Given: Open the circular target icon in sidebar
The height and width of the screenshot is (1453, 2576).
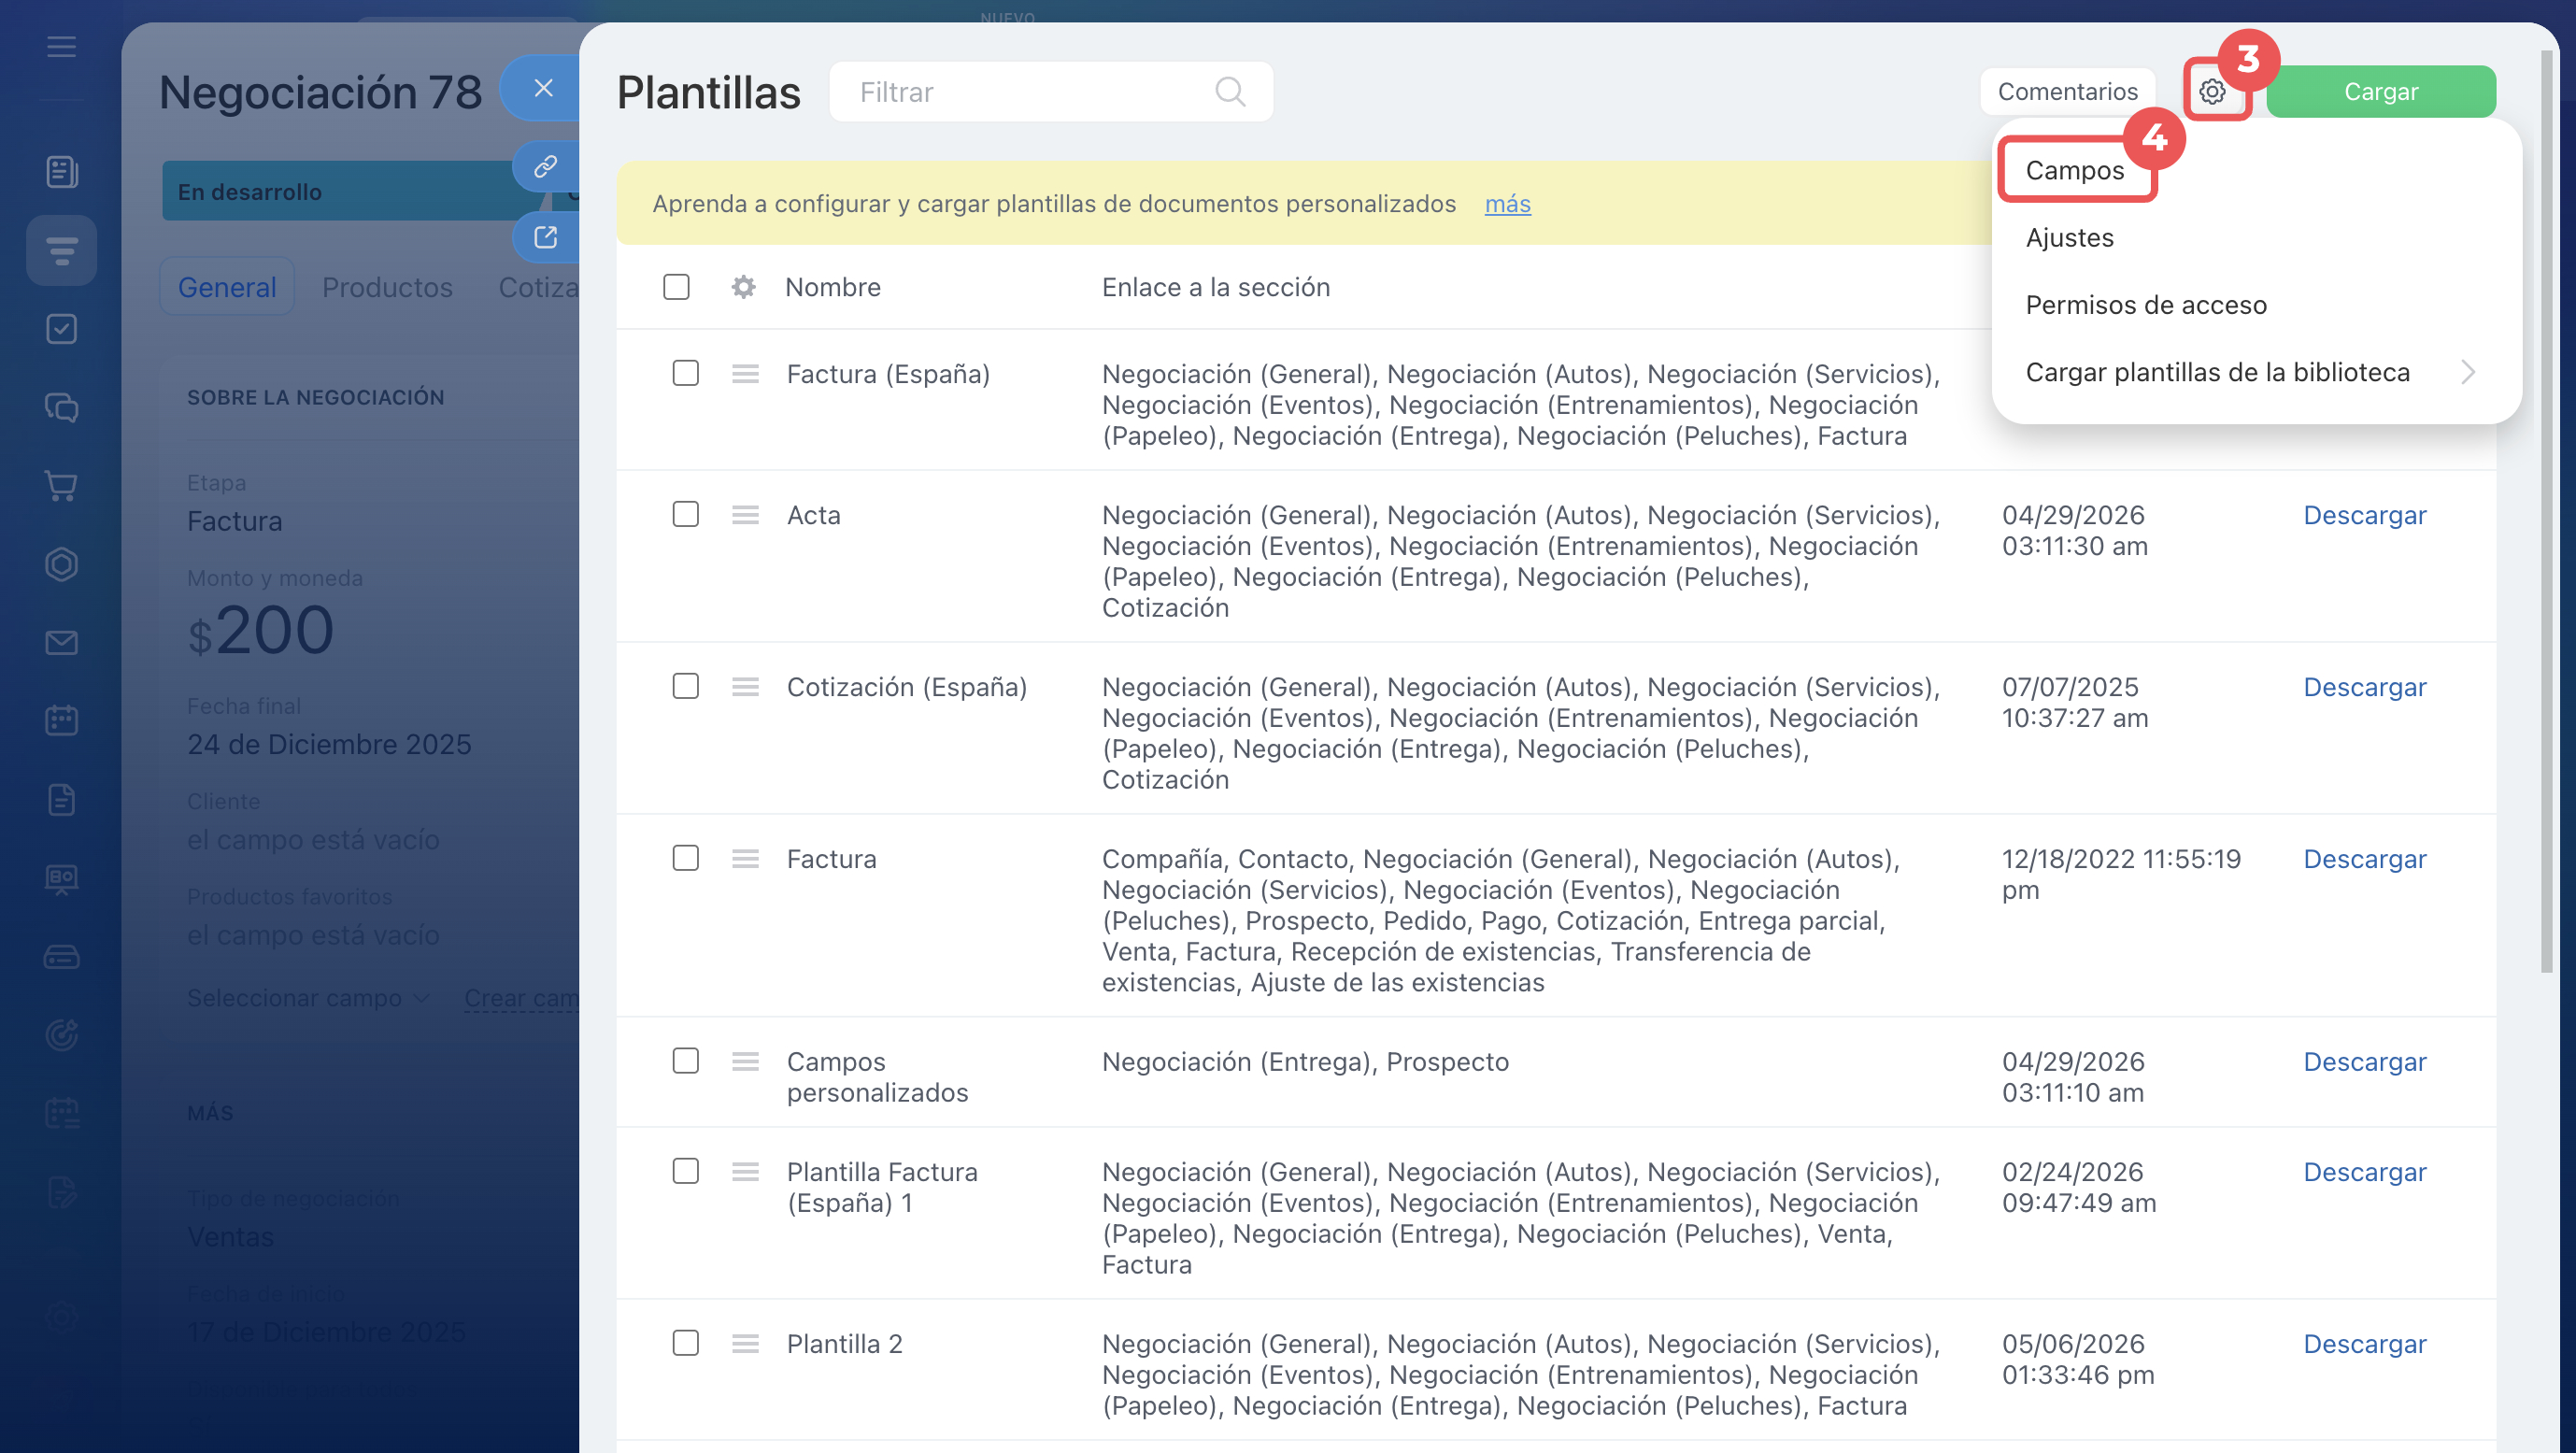Looking at the screenshot, I should [61, 1035].
